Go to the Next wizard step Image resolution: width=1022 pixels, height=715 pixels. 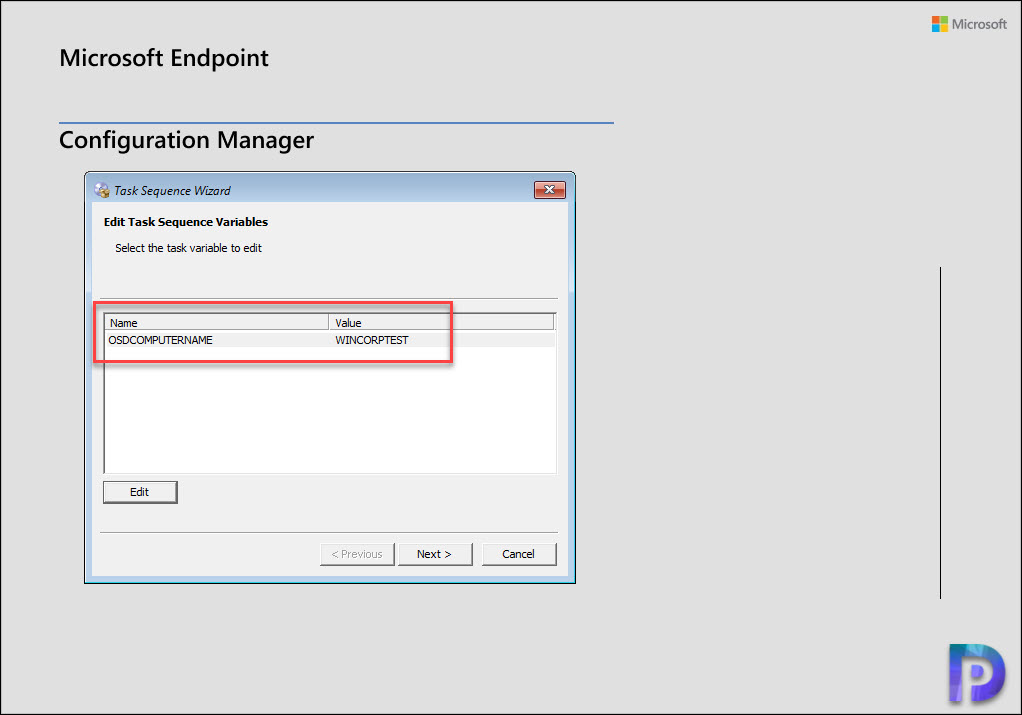[x=435, y=554]
